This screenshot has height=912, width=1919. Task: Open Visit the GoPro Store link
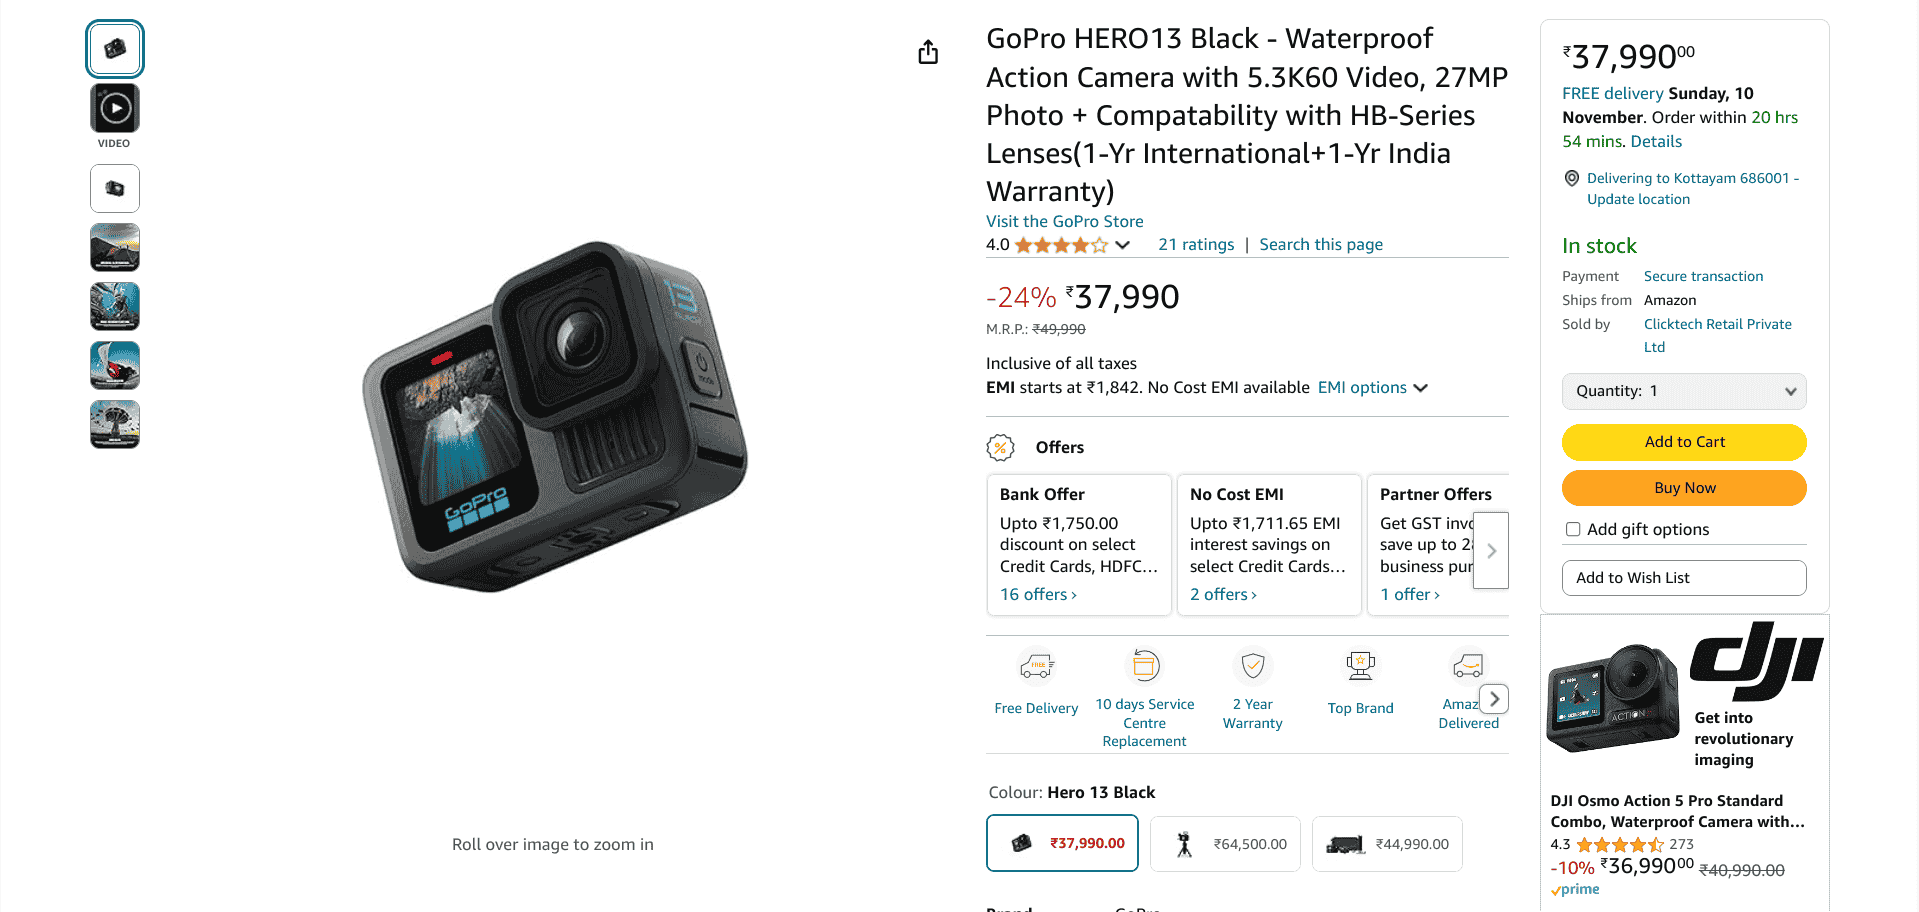[1064, 222]
